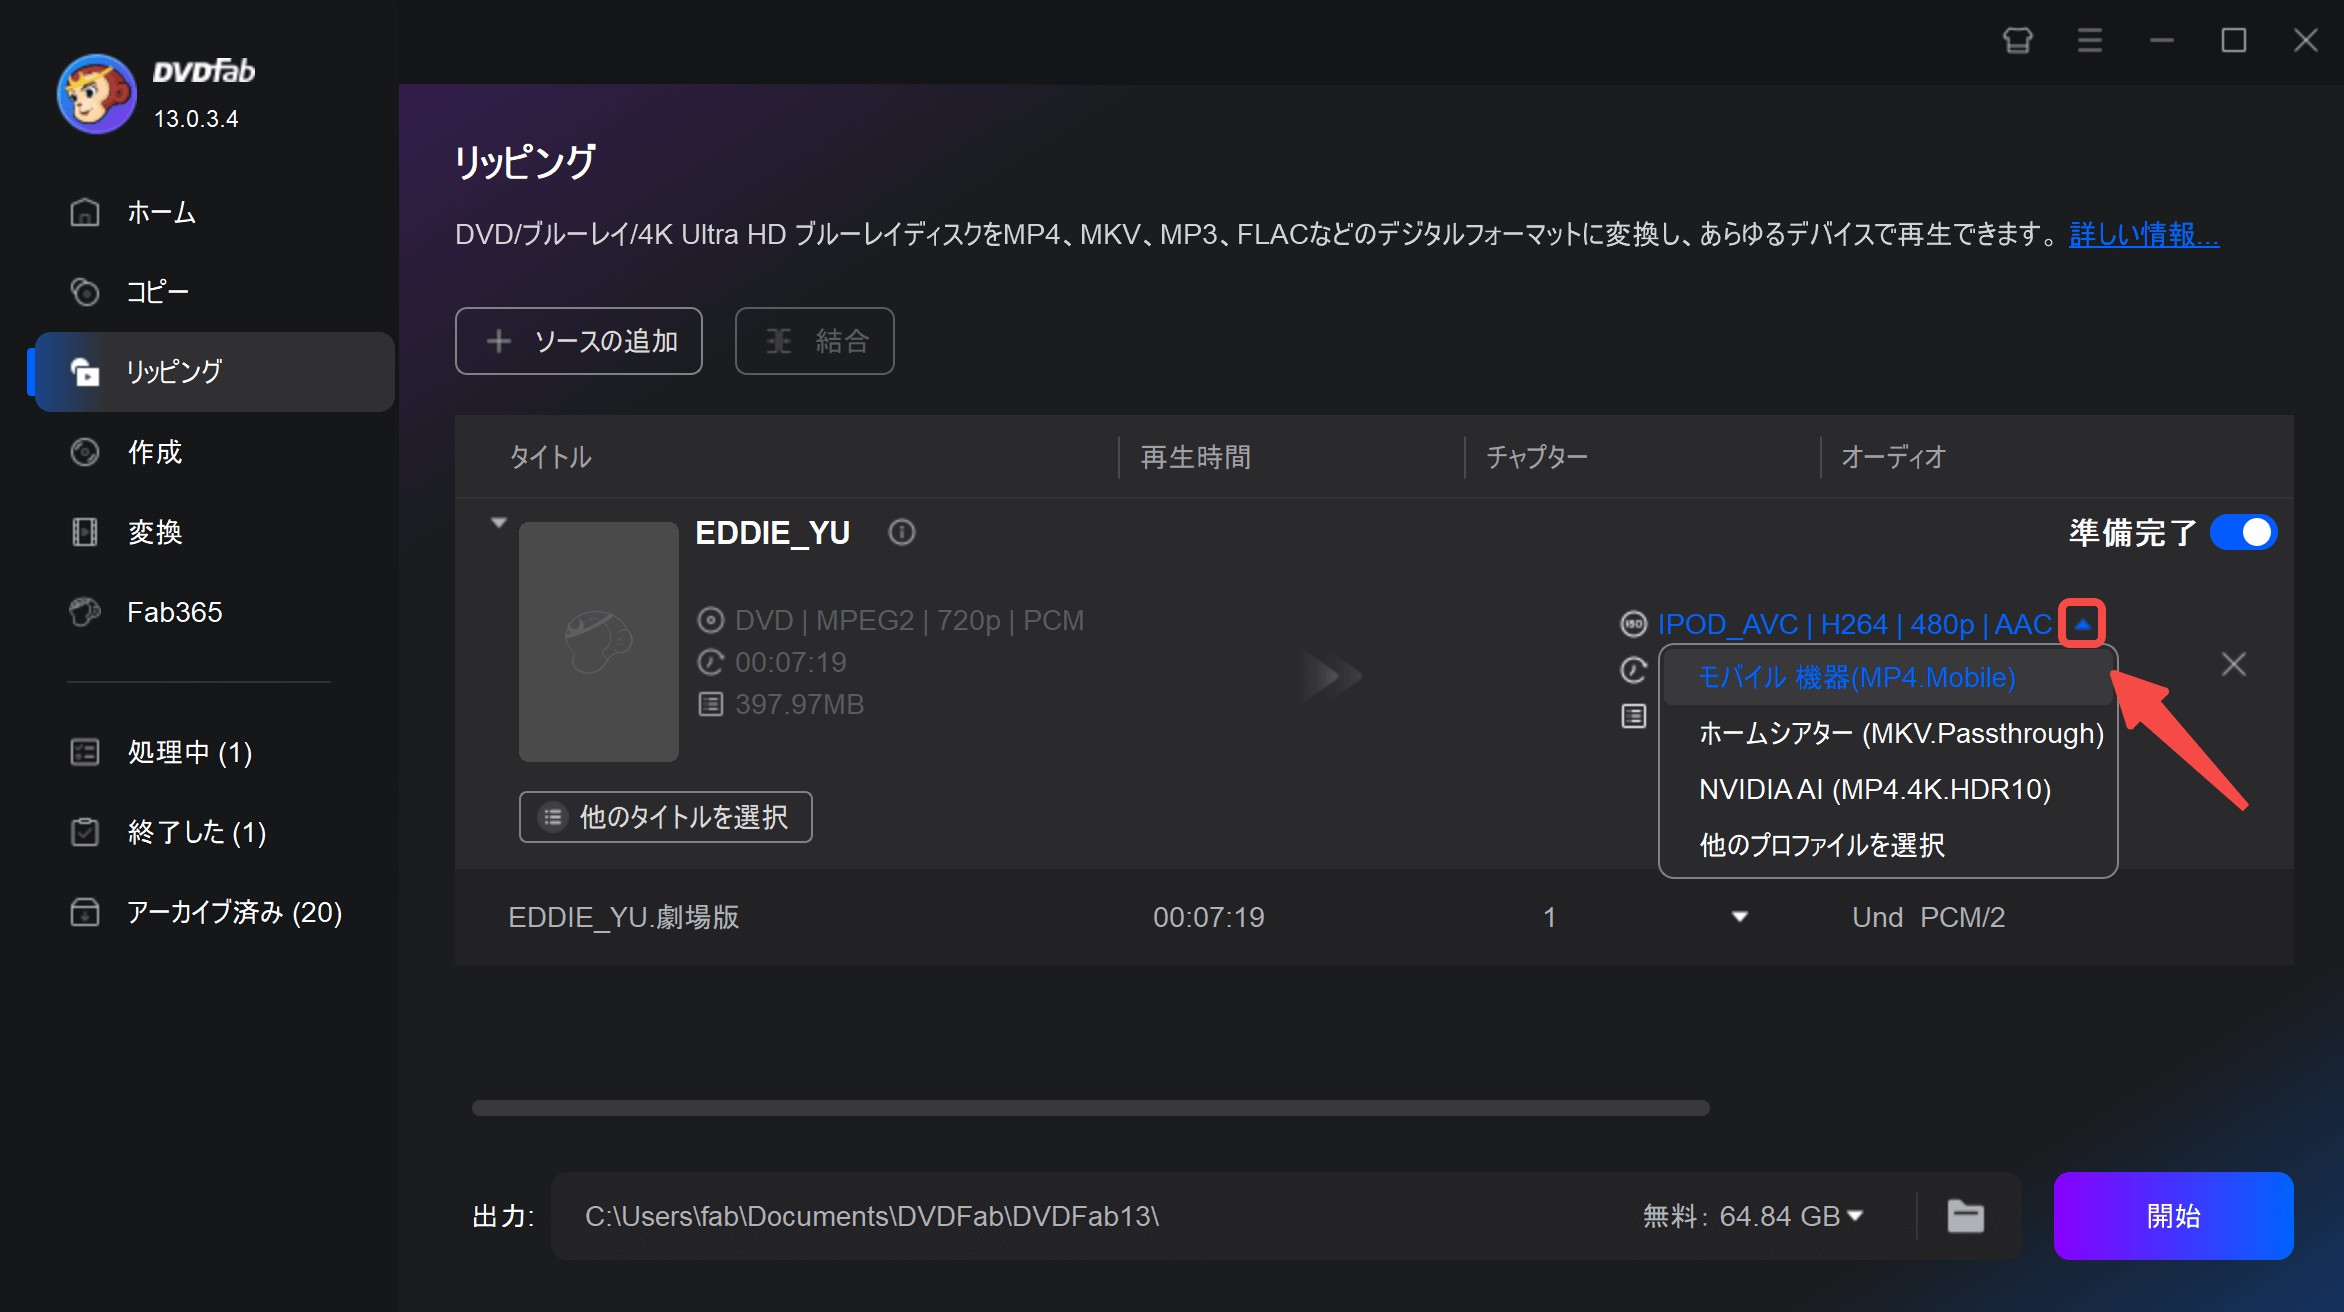The height and width of the screenshot is (1312, 2344).
Task: Click source format DVD | MPEG2 | 720p | PCM
Action: tap(909, 620)
